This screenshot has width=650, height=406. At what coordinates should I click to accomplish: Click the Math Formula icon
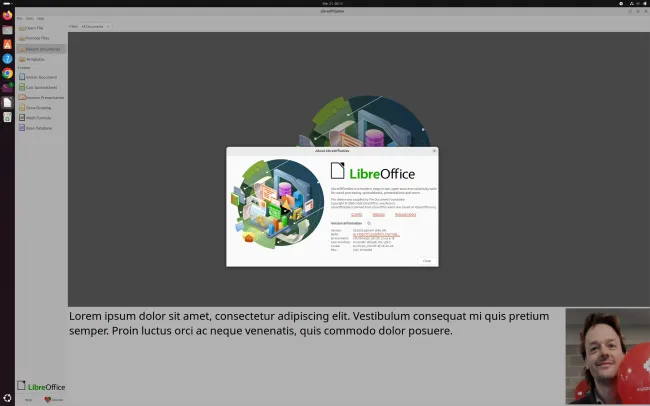click(22, 118)
